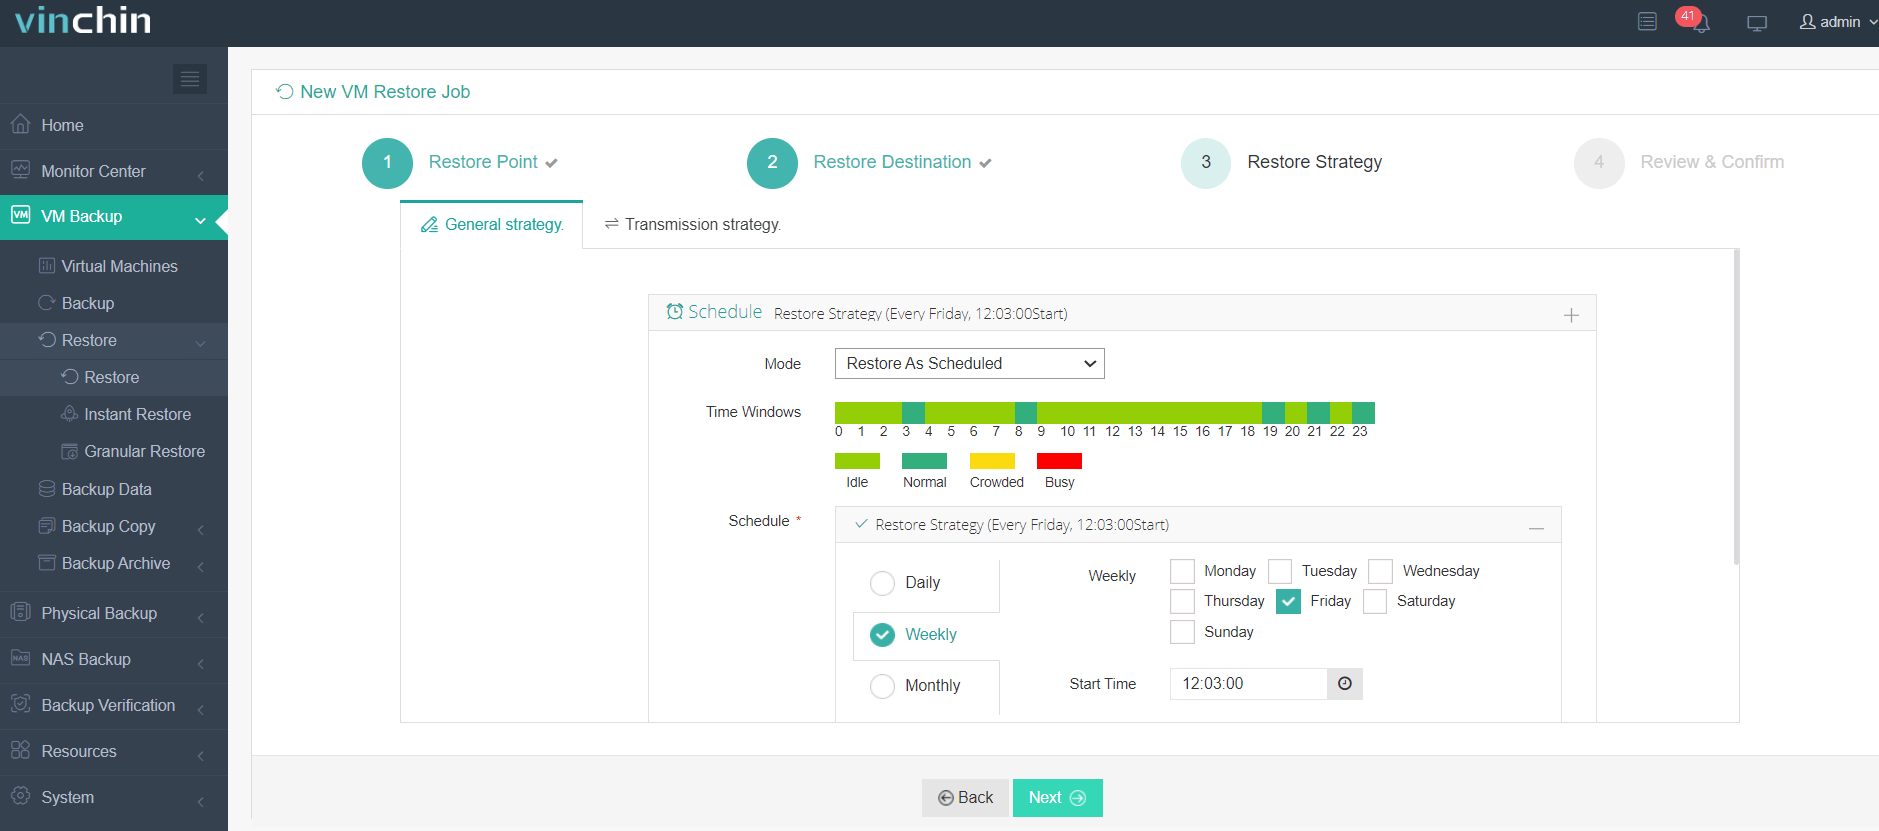The height and width of the screenshot is (831, 1879).
Task: Toggle the sidebar hamburger menu
Action: tap(190, 79)
